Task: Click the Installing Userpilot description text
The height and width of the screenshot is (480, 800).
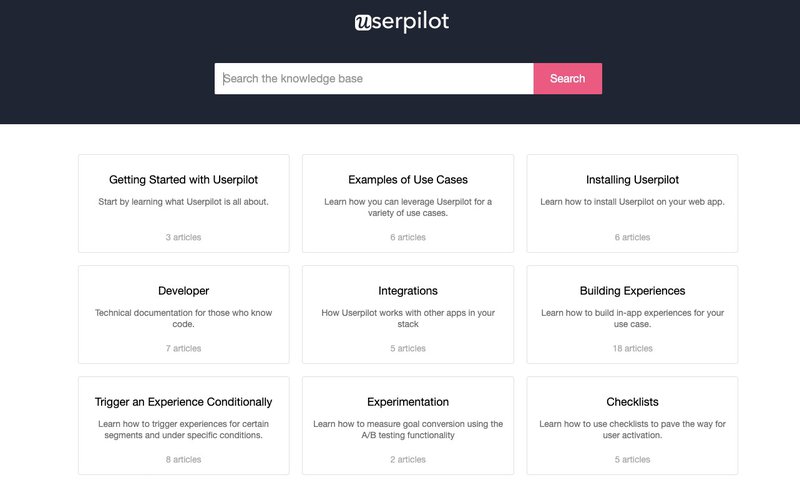Action: tap(632, 202)
